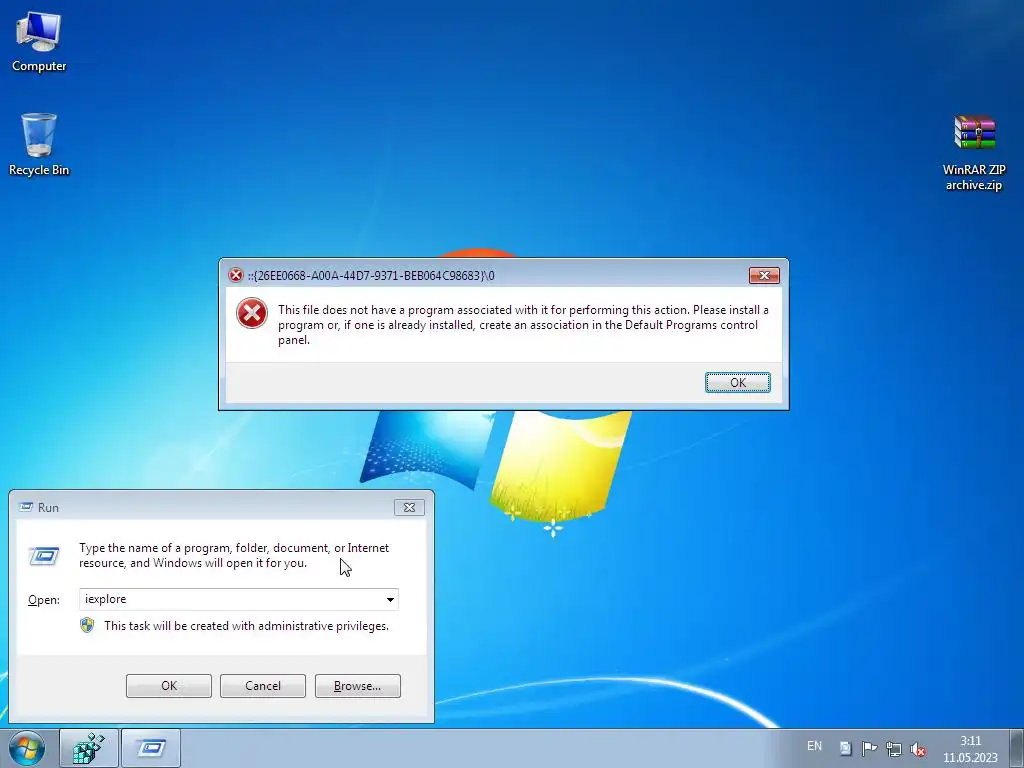Image resolution: width=1024 pixels, height=768 pixels.
Task: Click OK in the Run dialog
Action: 168,686
